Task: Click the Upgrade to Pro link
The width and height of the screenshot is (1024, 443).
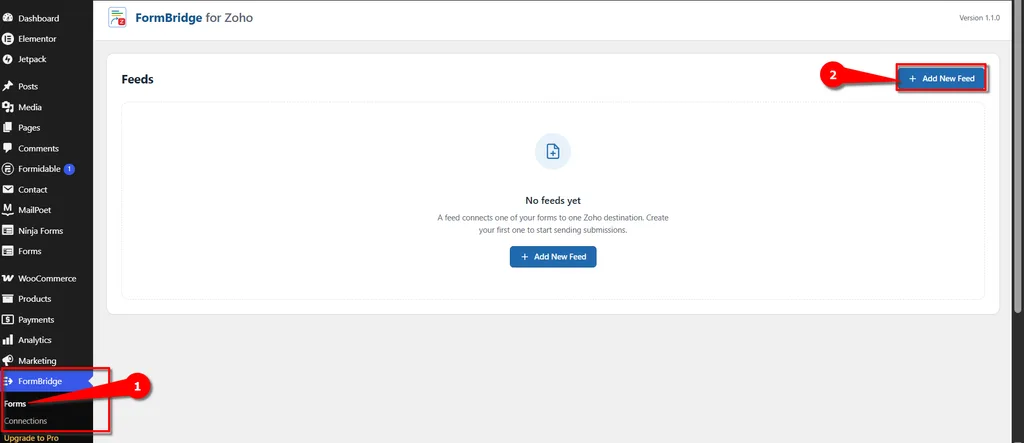Action: click(31, 438)
